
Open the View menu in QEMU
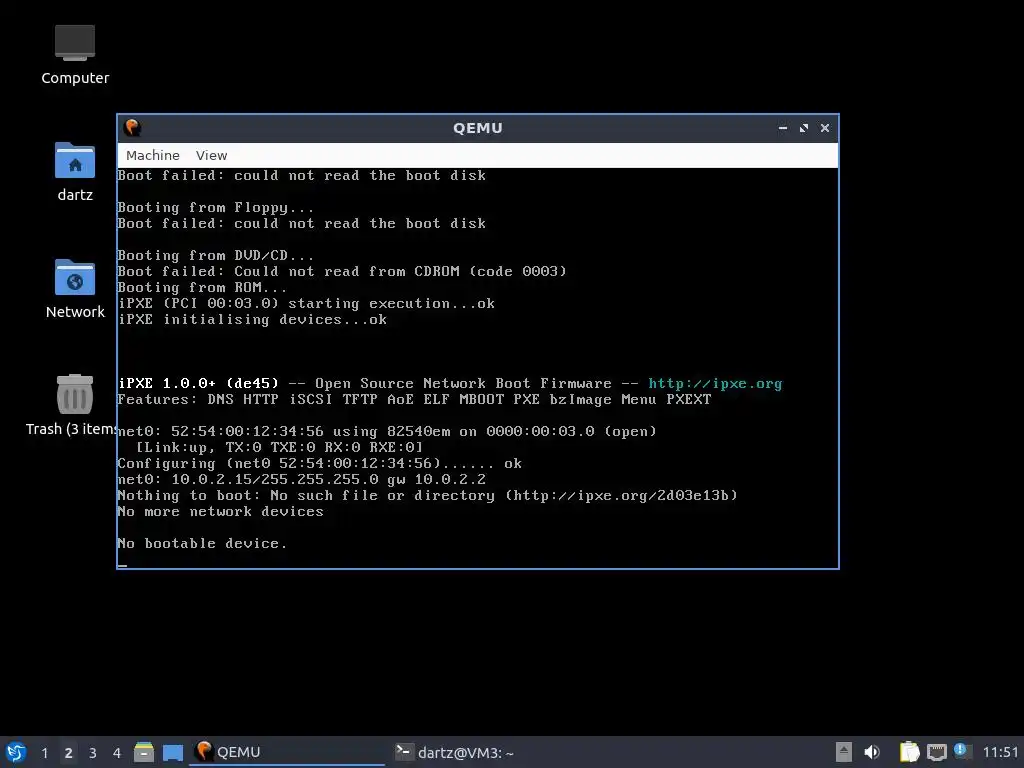212,155
